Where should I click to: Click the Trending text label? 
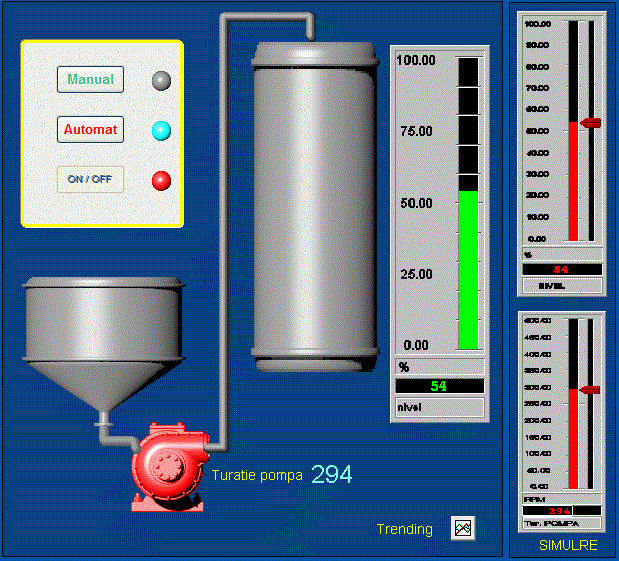[404, 529]
